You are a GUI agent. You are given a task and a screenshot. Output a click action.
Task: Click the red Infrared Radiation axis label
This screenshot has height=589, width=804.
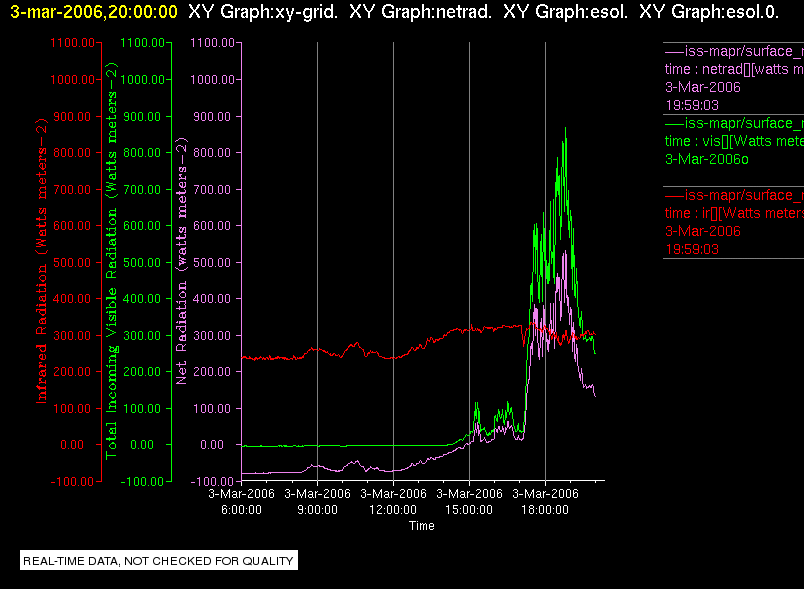(x=41, y=261)
